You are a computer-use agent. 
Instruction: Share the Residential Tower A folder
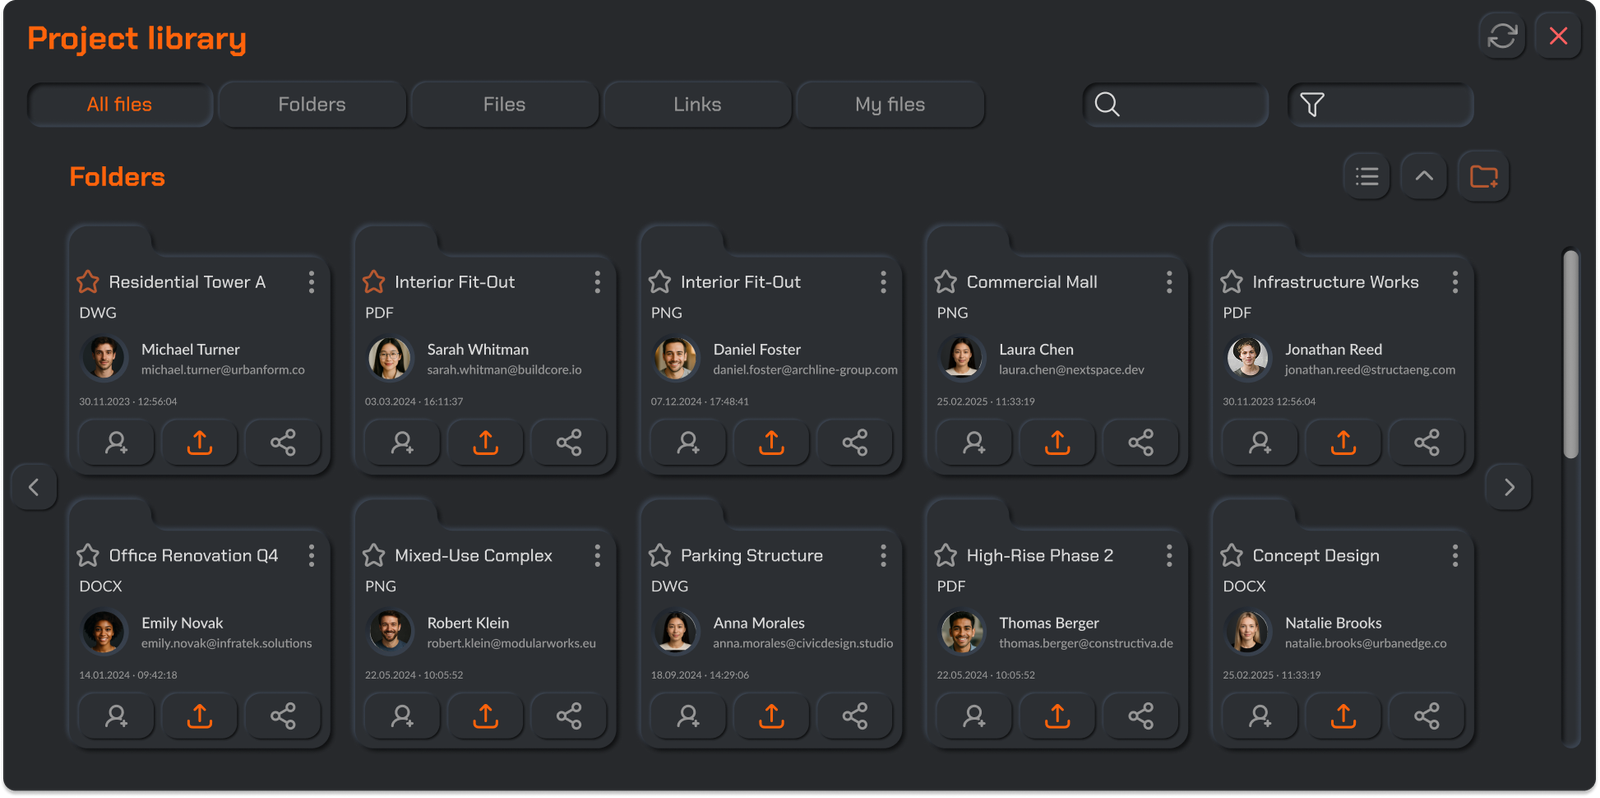[x=283, y=443]
